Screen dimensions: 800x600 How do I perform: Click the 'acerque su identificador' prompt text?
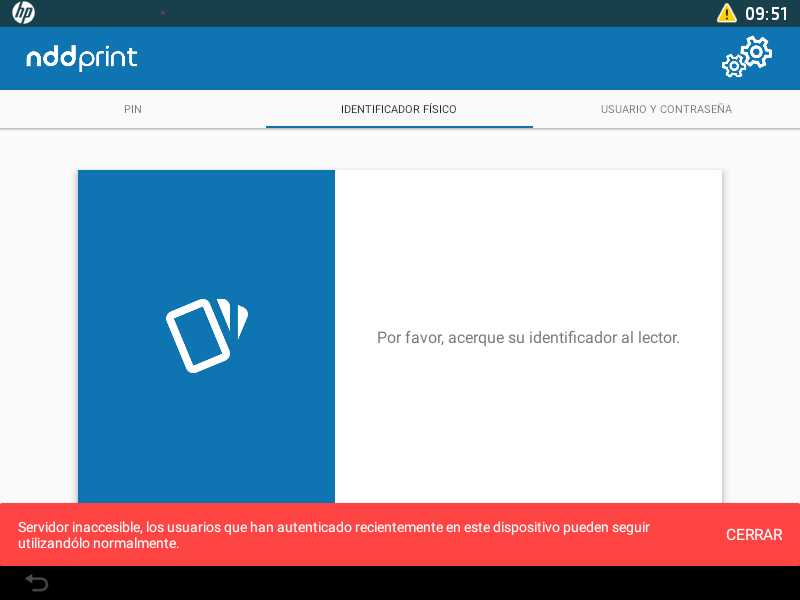[528, 338]
